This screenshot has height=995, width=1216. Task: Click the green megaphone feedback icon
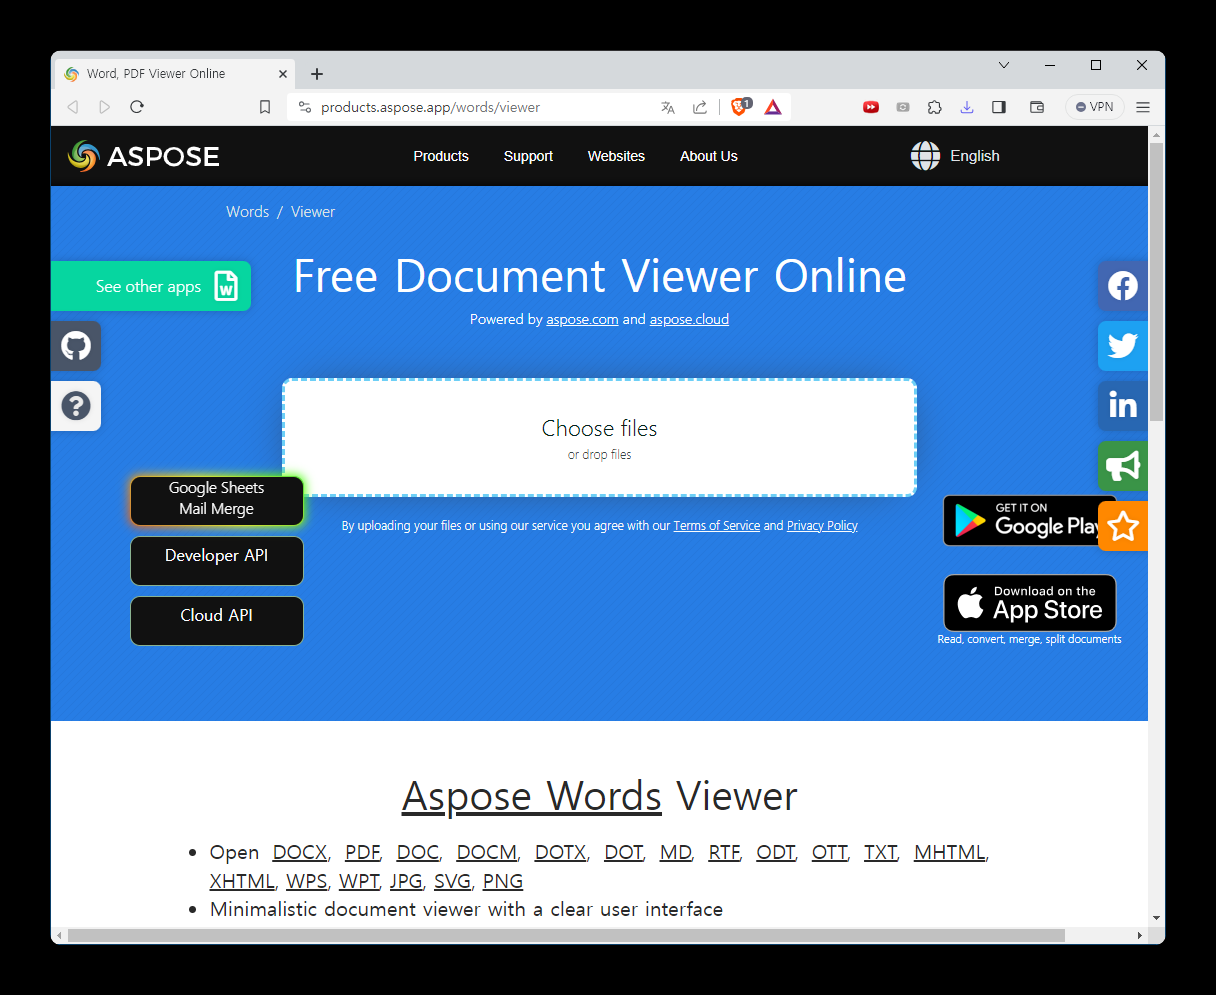tap(1123, 466)
